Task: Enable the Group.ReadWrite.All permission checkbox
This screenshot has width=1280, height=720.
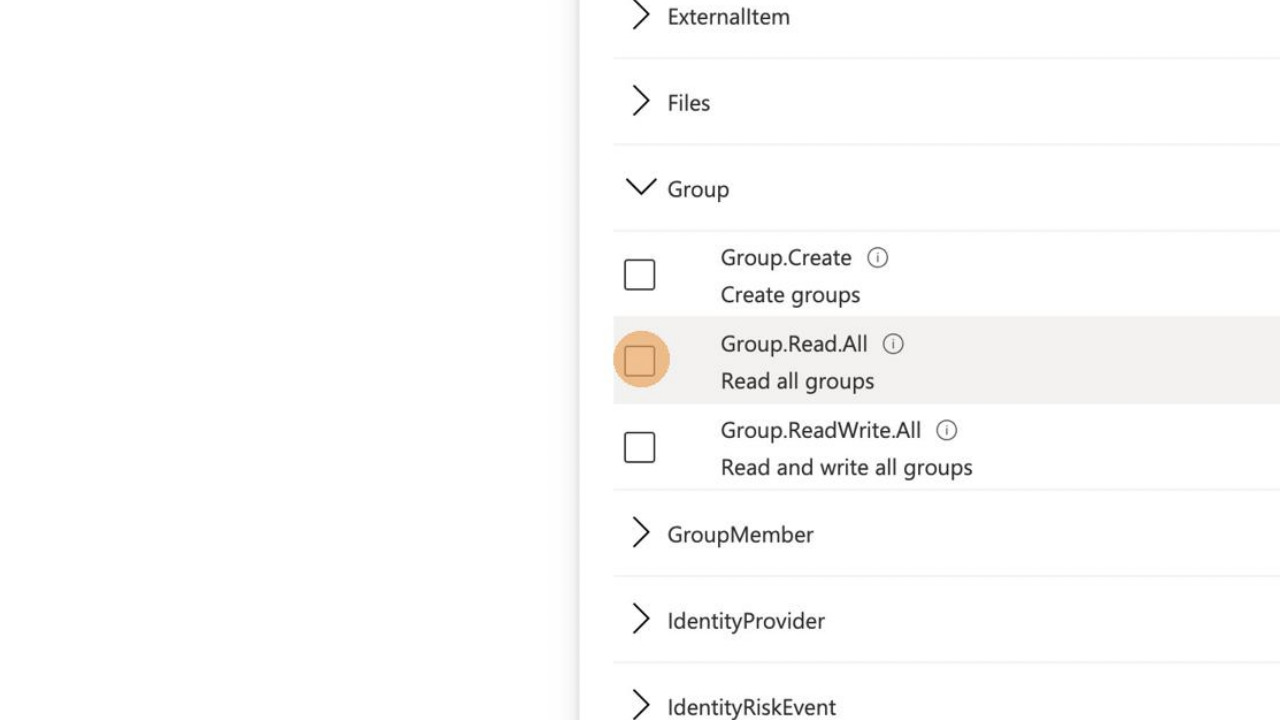Action: click(x=639, y=447)
